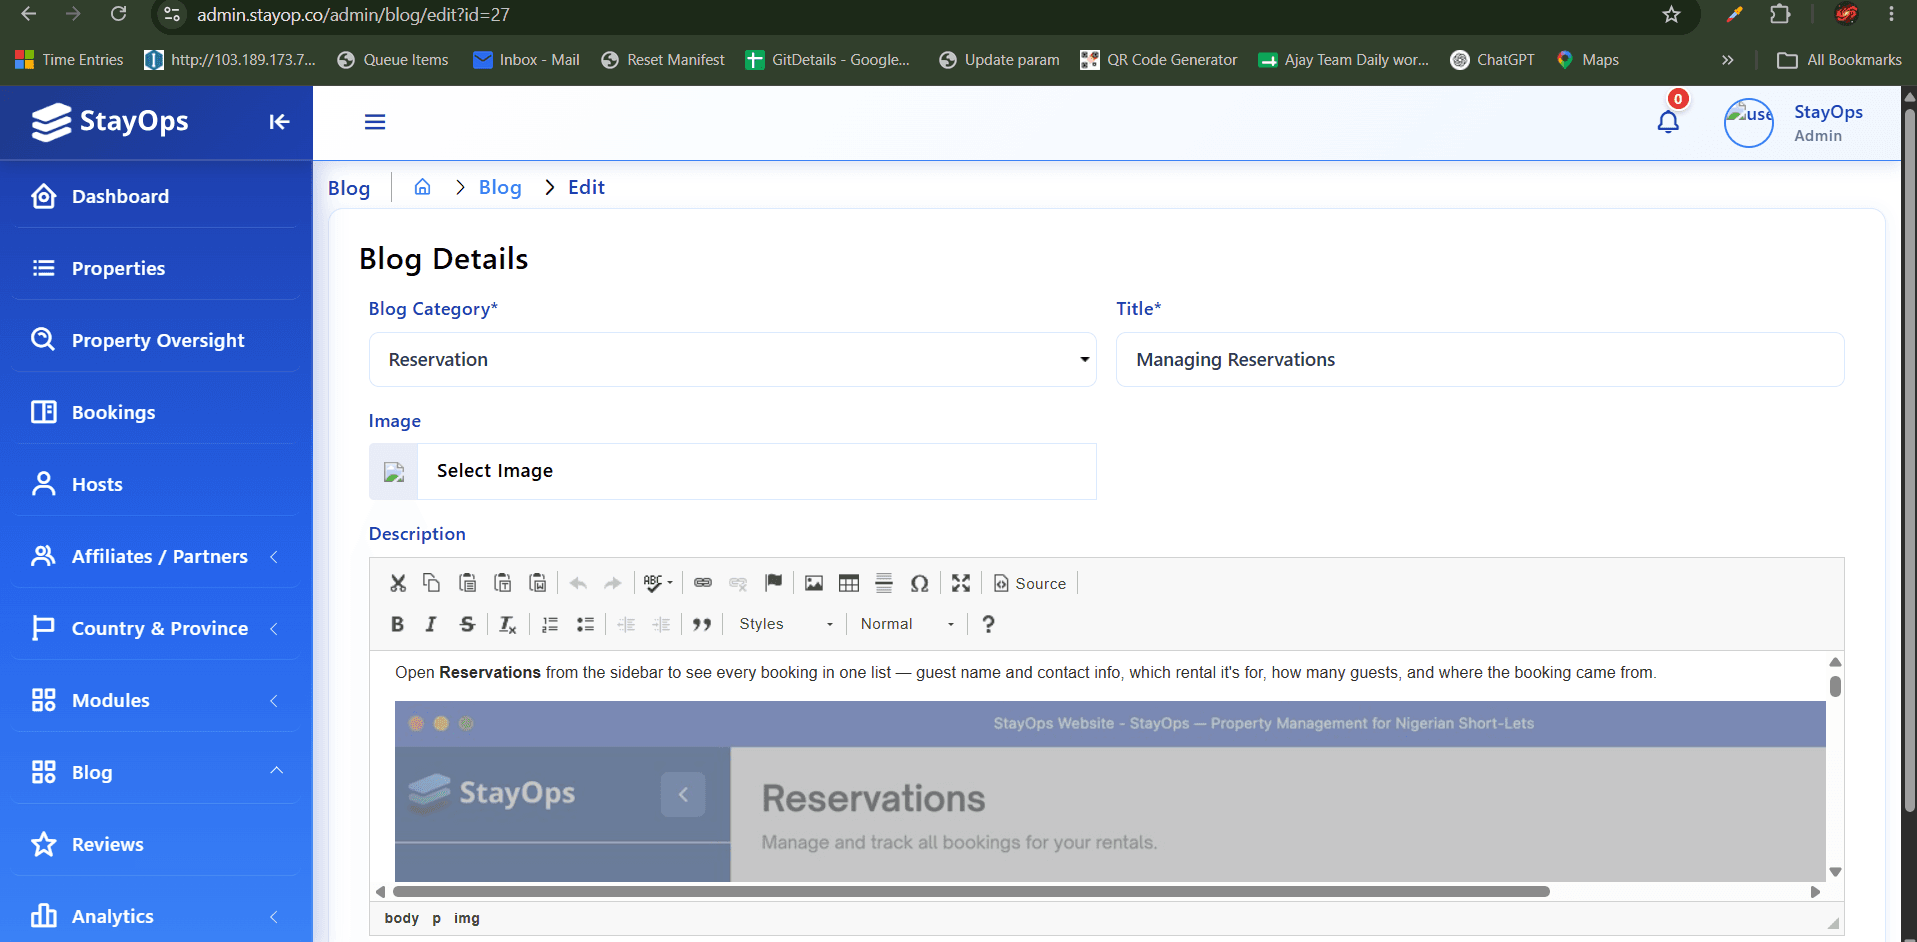Screen dimensions: 1917x942
Task: Remove formatting from selected text
Action: coord(508,624)
